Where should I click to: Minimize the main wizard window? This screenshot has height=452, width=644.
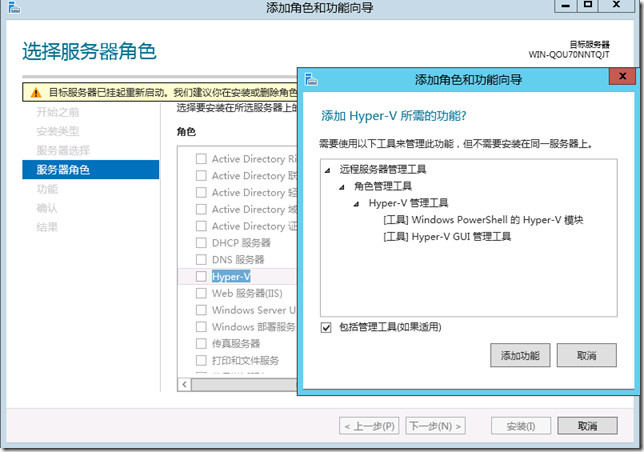tap(566, 5)
